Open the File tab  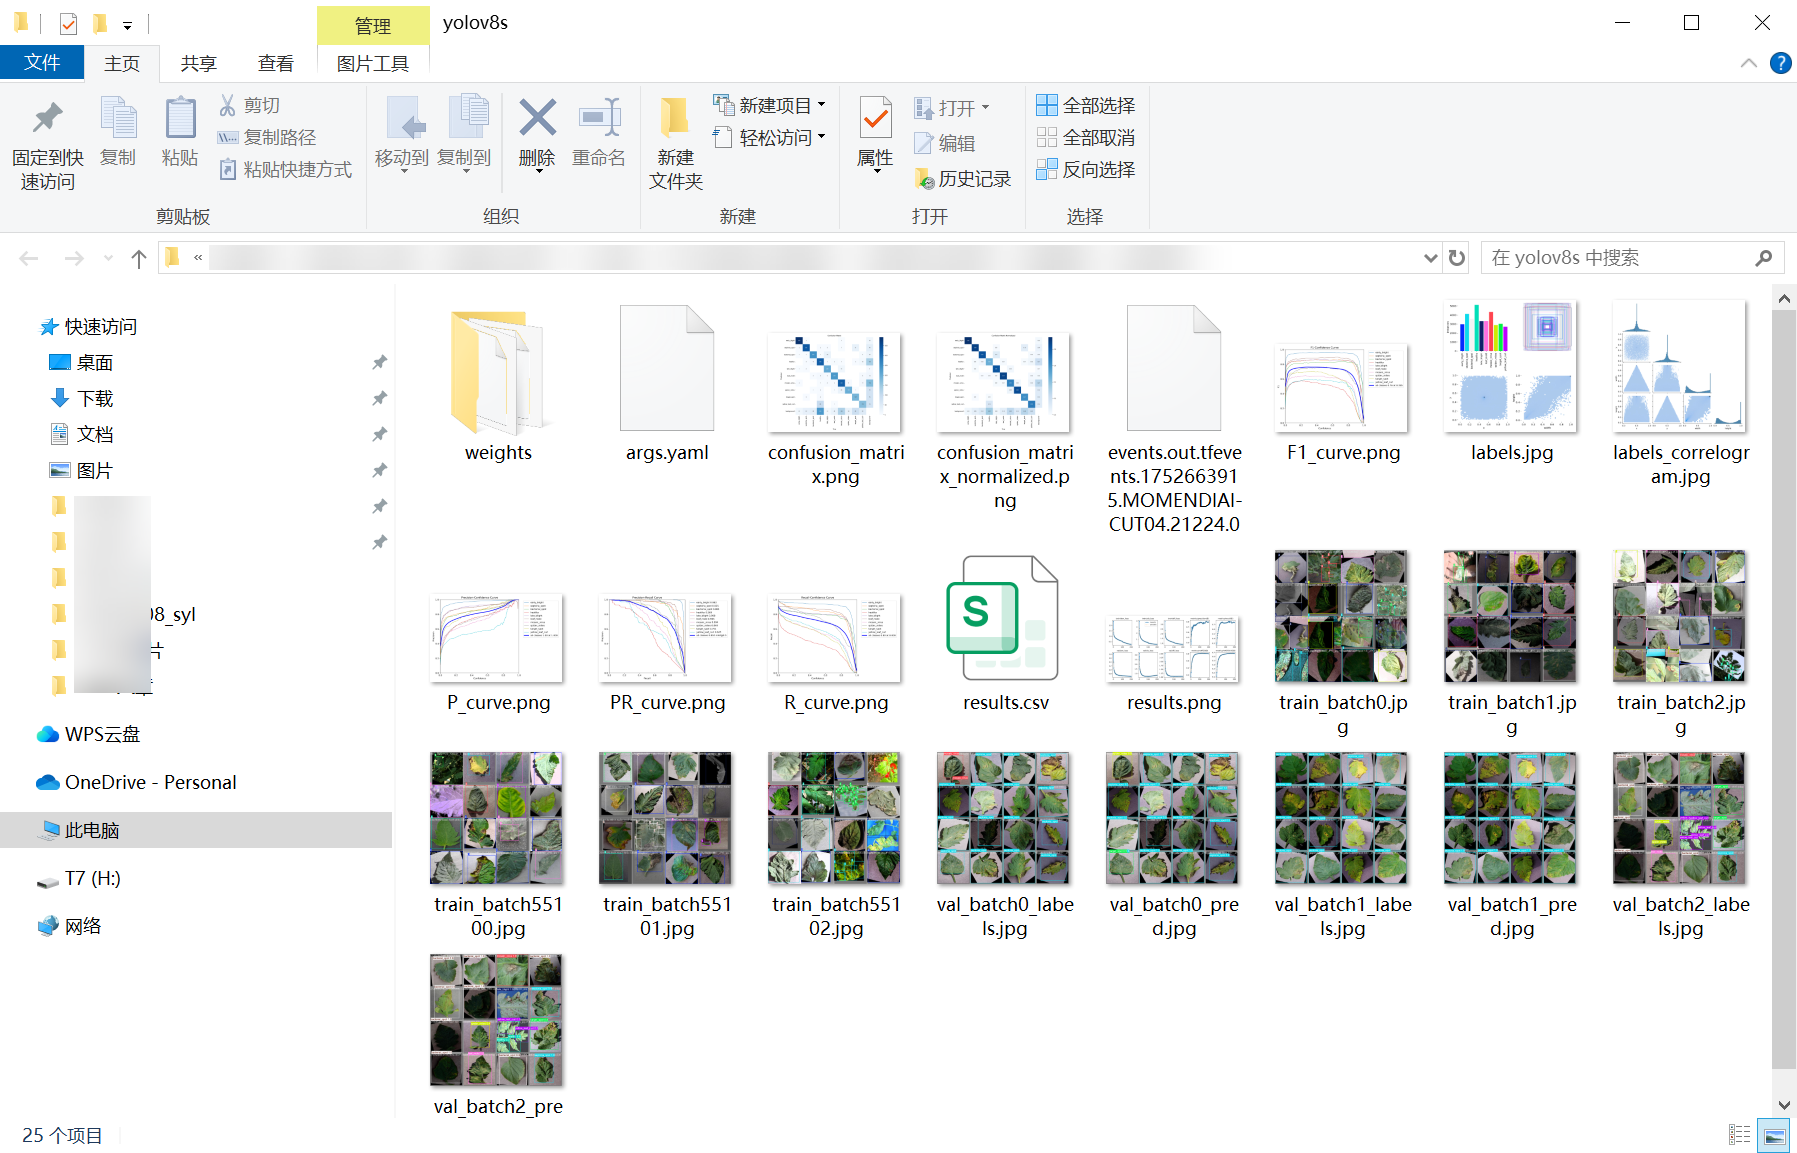(x=42, y=62)
